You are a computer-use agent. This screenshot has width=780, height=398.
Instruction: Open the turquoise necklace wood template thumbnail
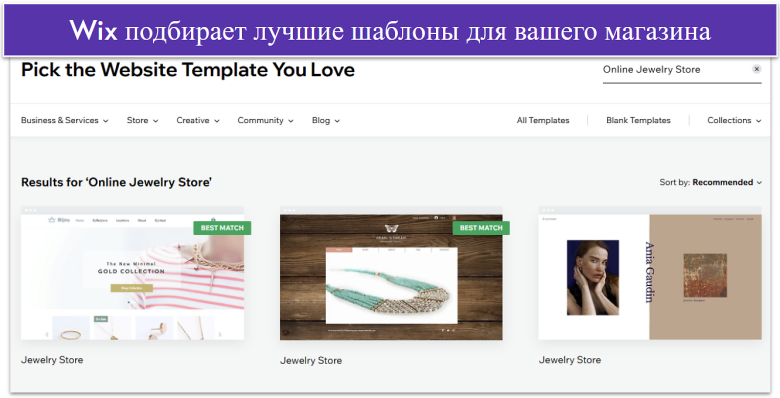click(x=391, y=273)
